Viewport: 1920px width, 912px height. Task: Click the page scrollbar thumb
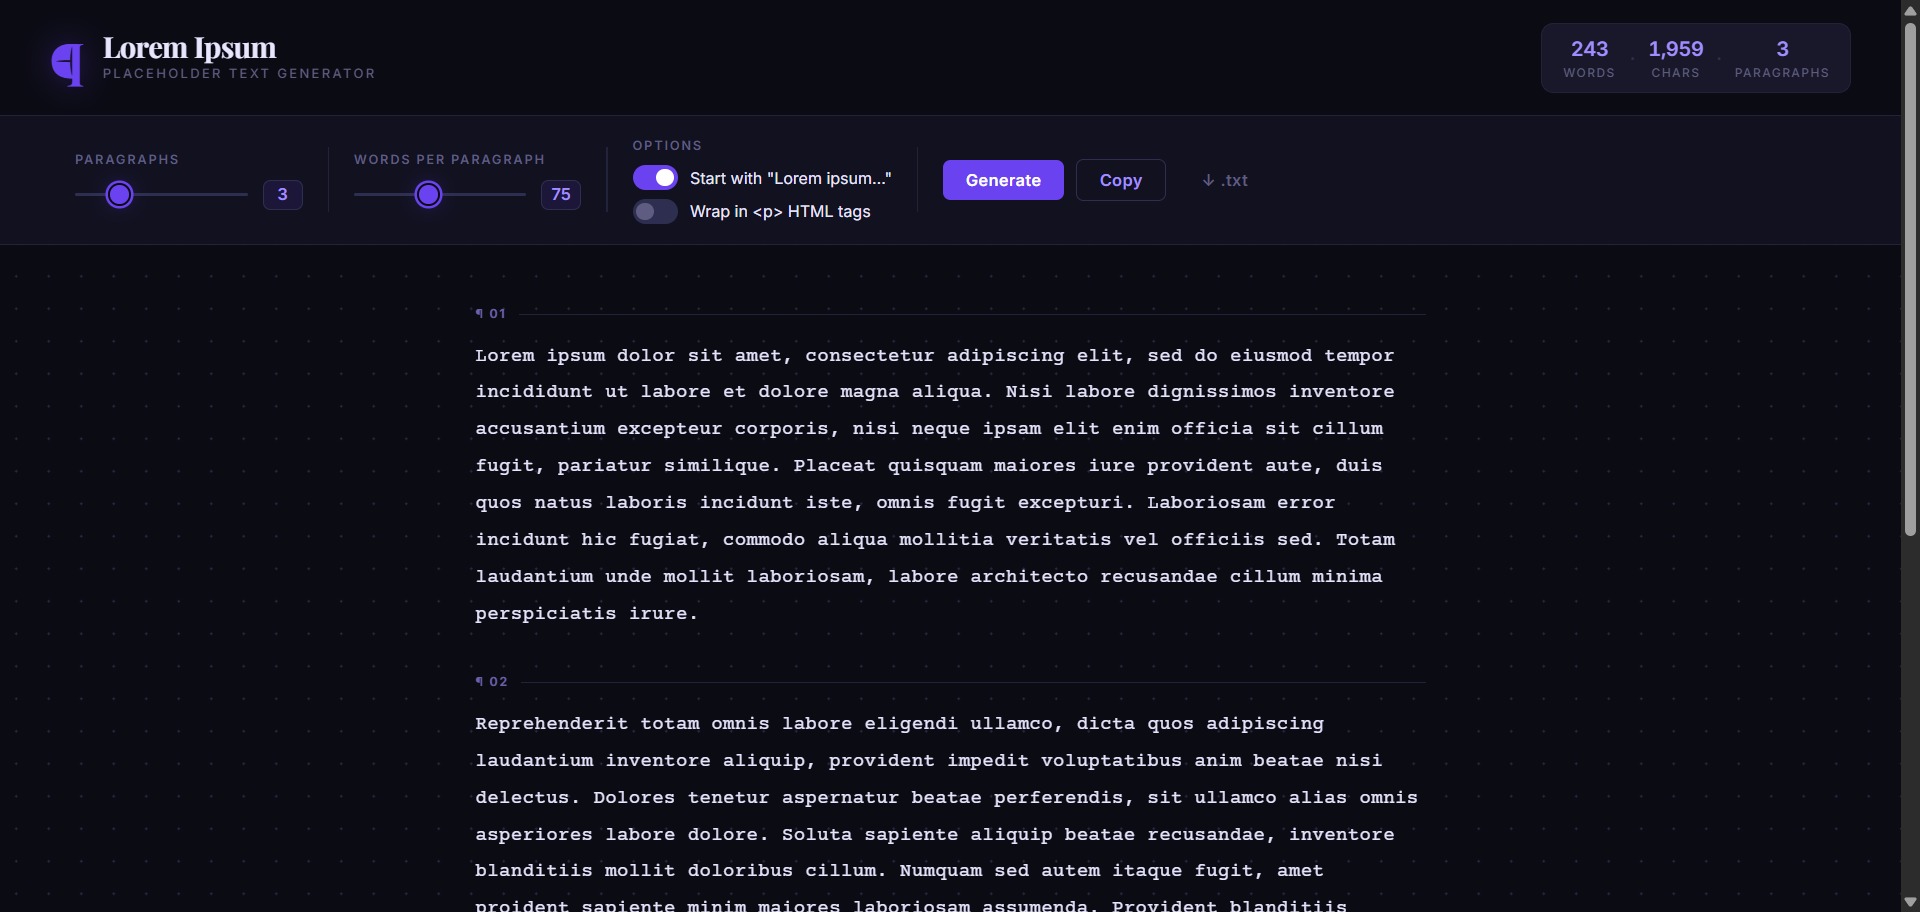click(x=1910, y=279)
